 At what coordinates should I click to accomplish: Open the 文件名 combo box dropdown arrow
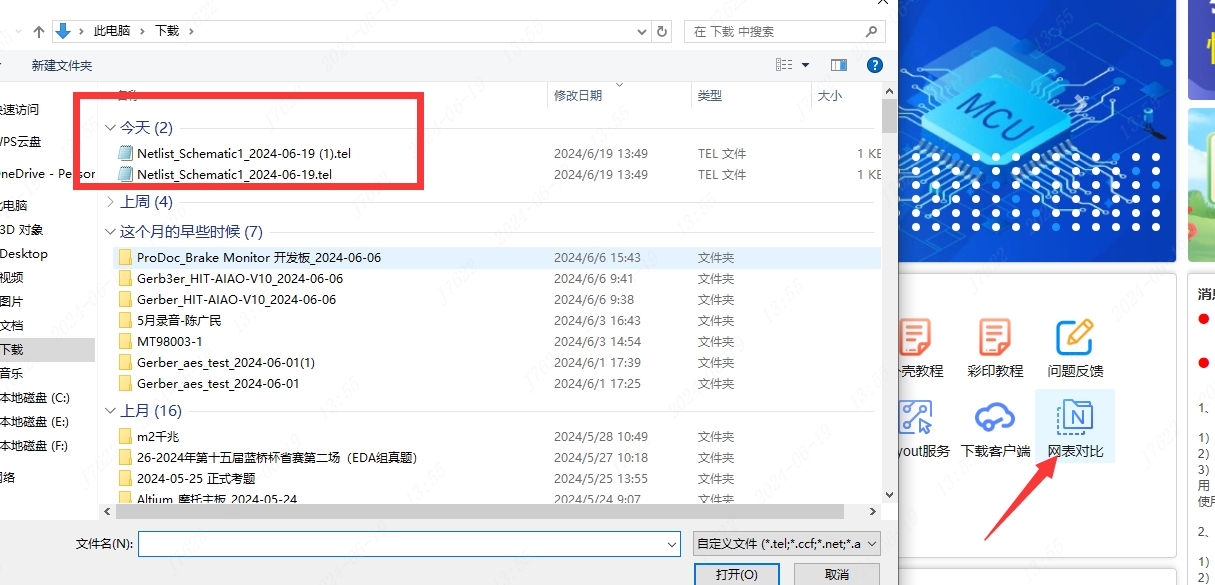click(x=672, y=543)
